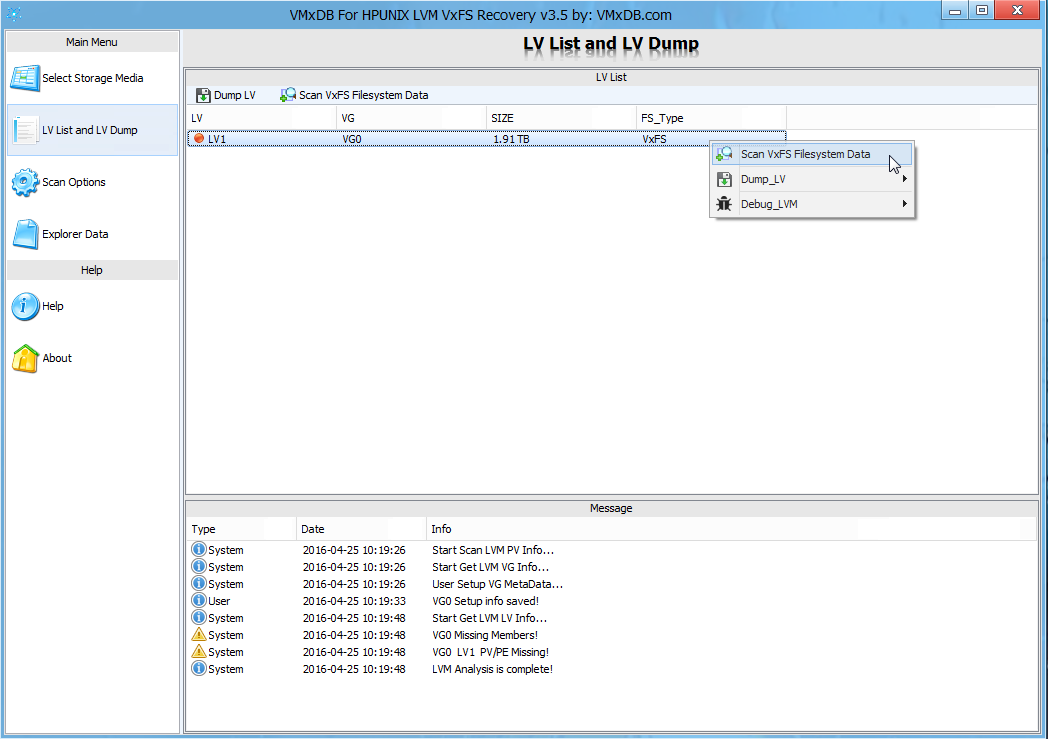Click info icon of Start Get LVM LV Info message
Viewport: 1048px width, 739px height.
pos(199,617)
